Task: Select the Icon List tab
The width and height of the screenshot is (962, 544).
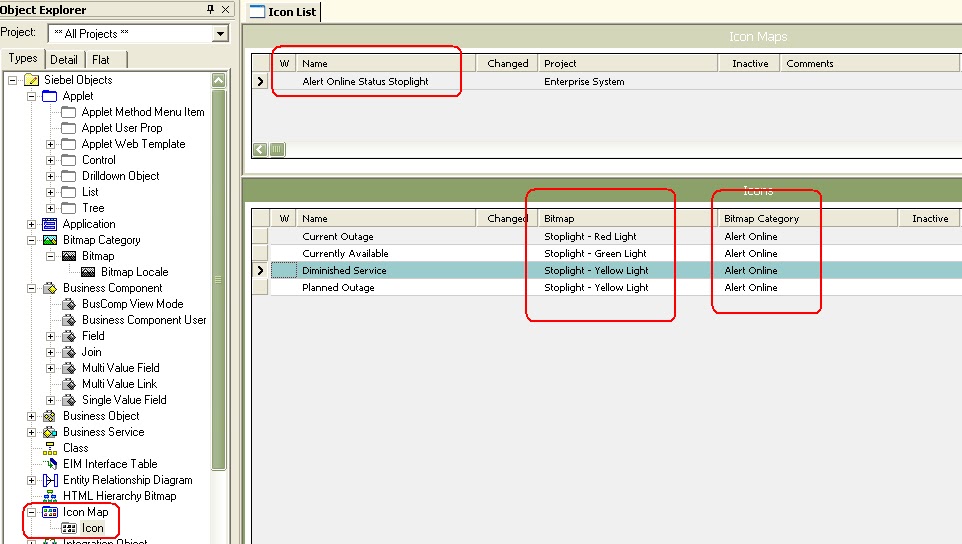Action: [283, 12]
